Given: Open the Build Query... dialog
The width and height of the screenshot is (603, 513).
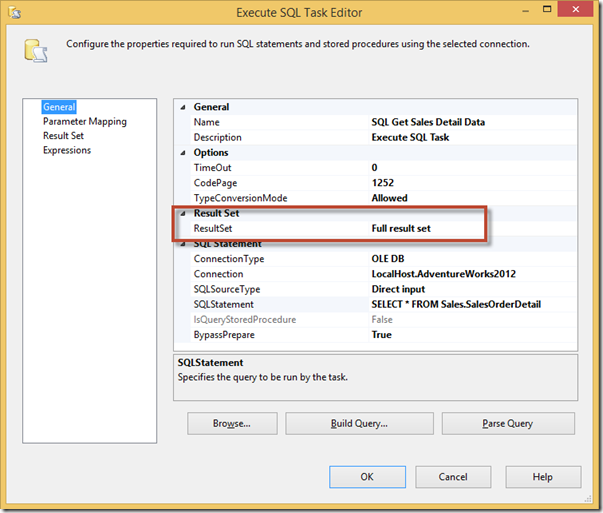Looking at the screenshot, I should [x=359, y=423].
